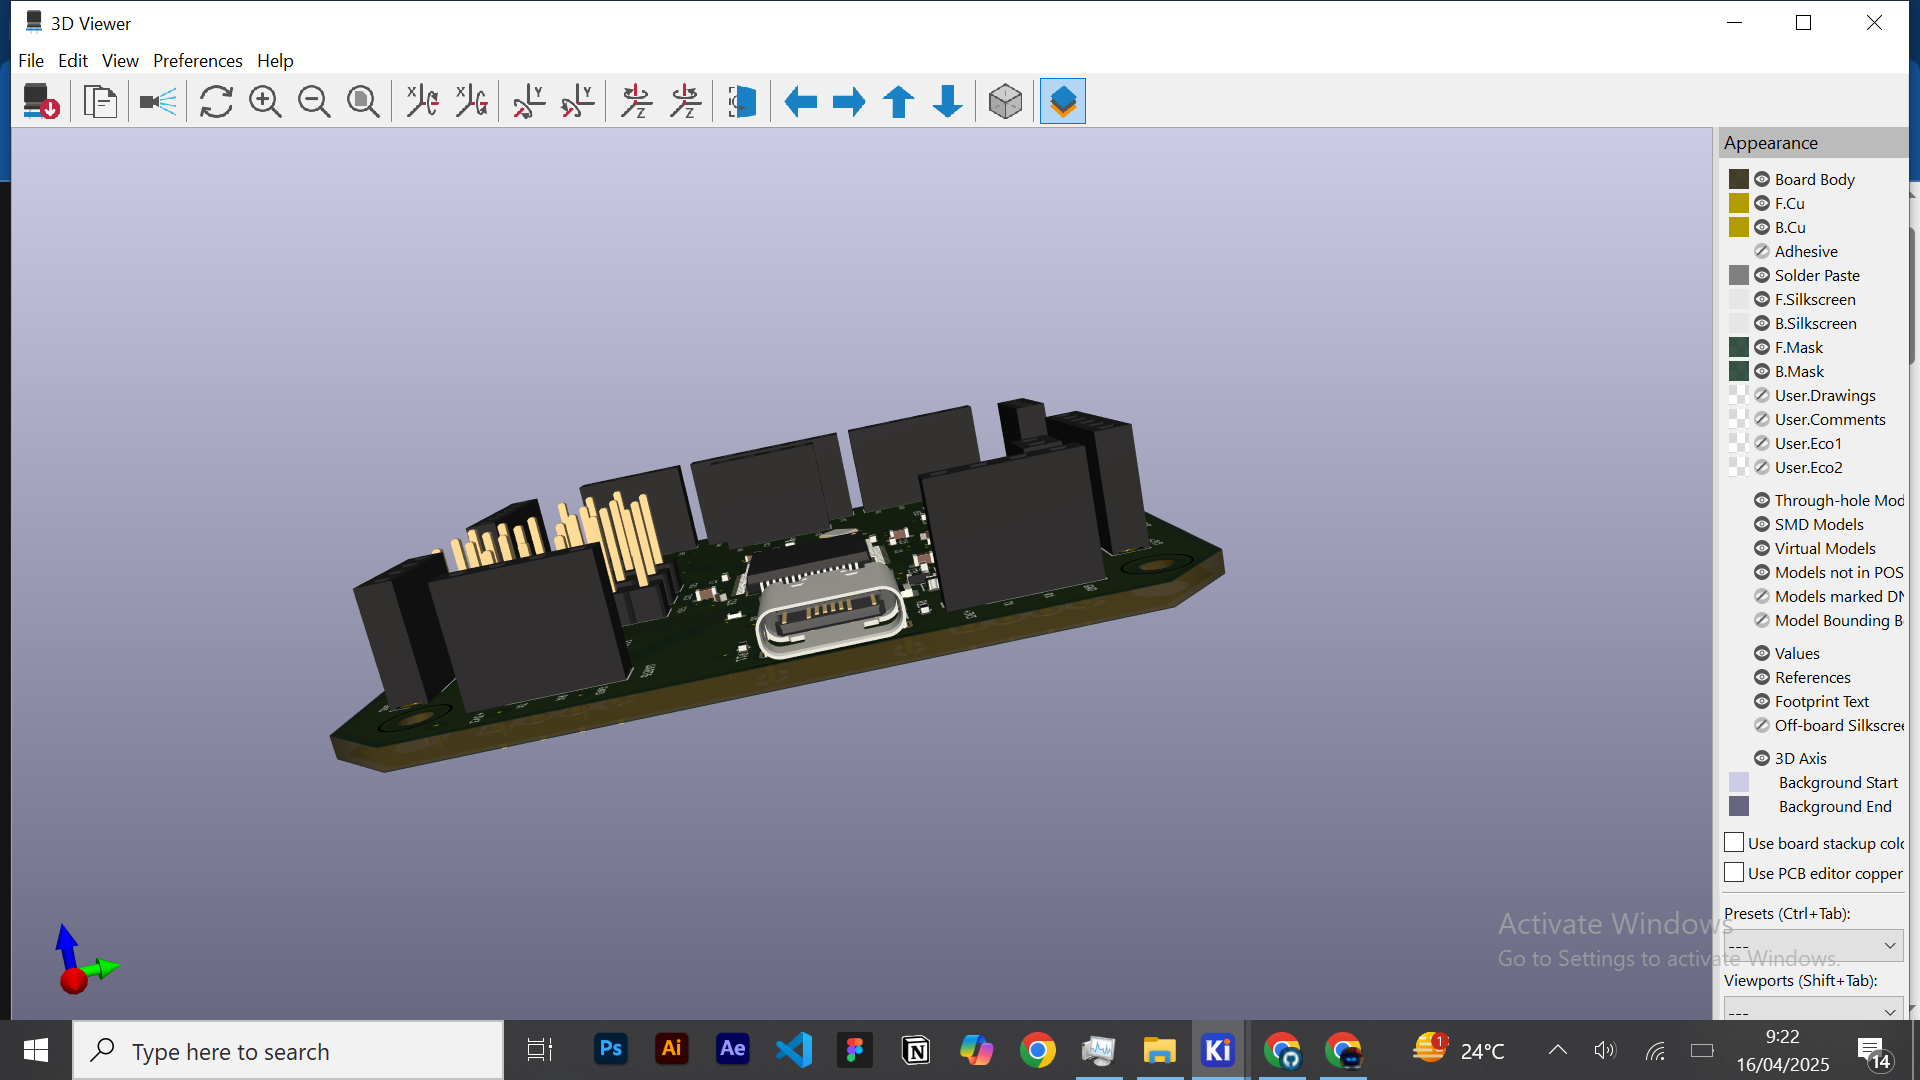Hide the Board Body layer eye
1920x1080 pixels.
click(x=1762, y=179)
